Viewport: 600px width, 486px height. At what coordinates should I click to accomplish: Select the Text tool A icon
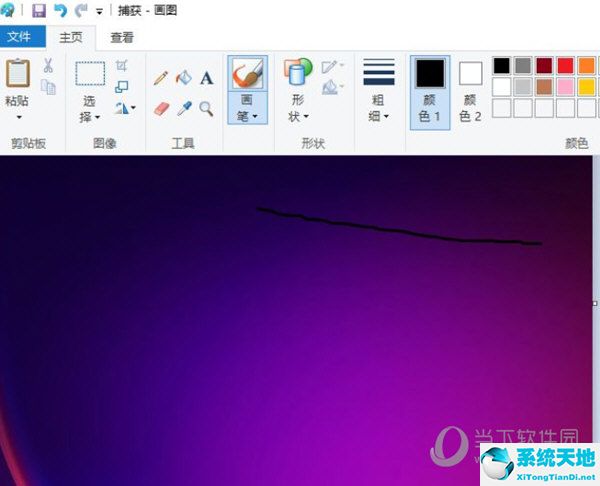coord(207,78)
